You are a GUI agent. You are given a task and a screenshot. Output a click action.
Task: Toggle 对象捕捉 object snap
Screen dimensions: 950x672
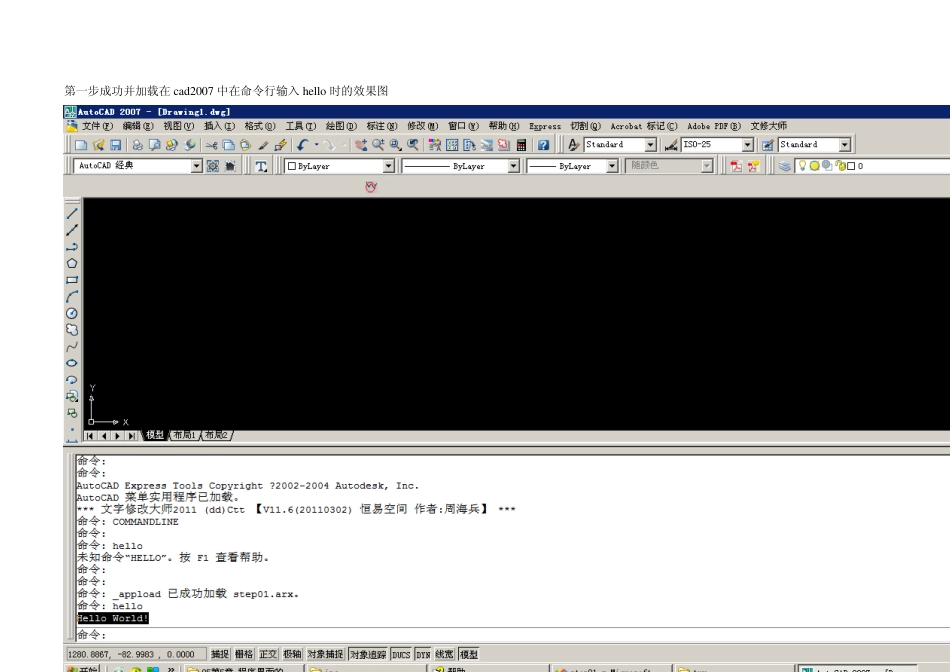[325, 654]
